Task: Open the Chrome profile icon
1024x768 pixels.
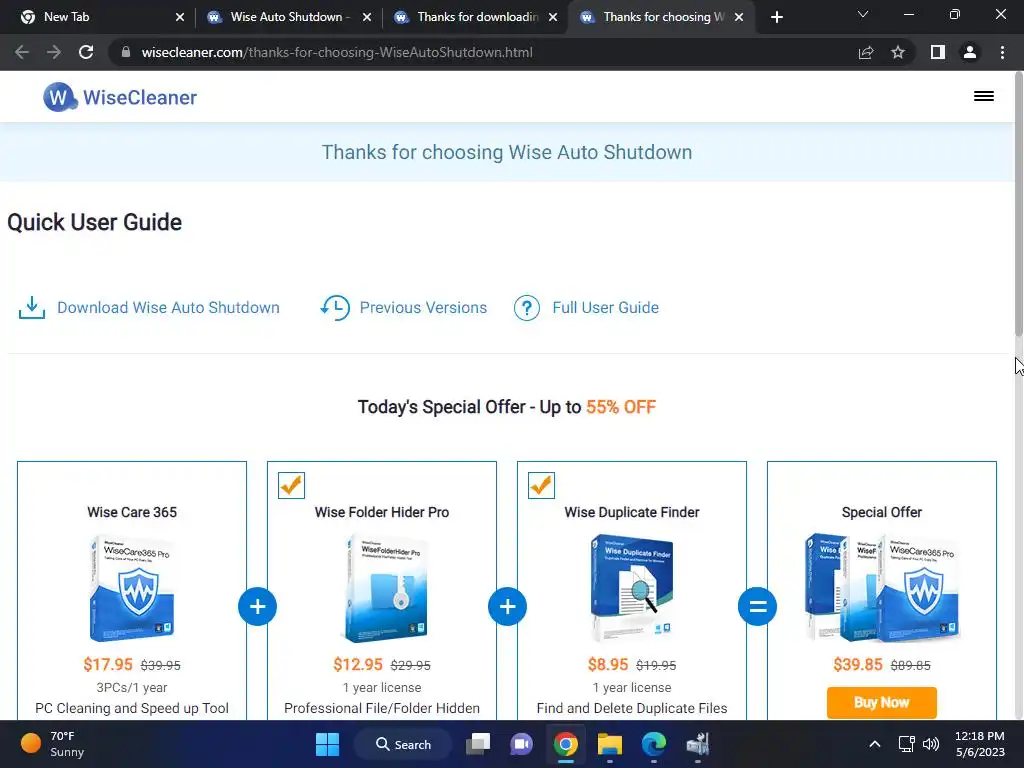Action: point(970,52)
